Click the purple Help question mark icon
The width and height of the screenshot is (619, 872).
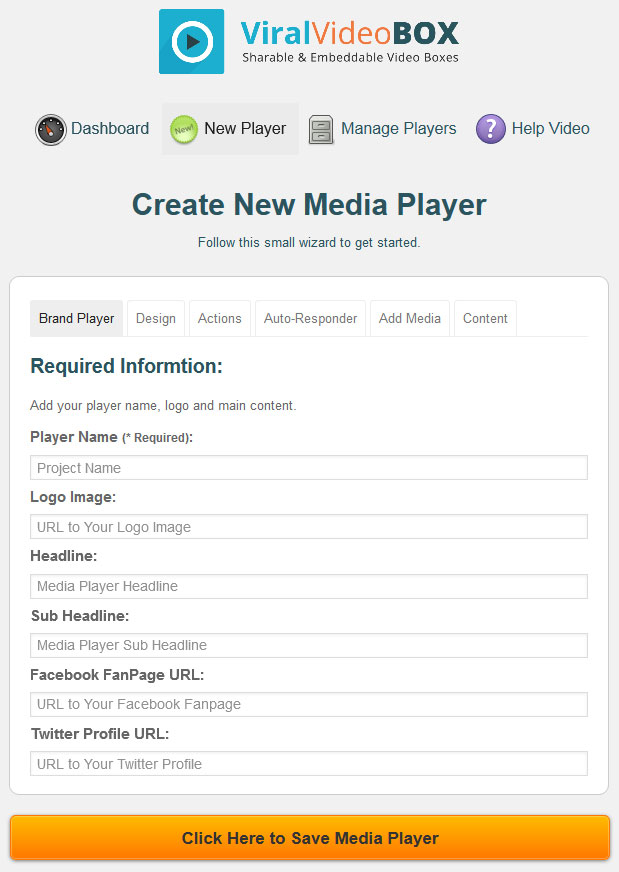491,129
